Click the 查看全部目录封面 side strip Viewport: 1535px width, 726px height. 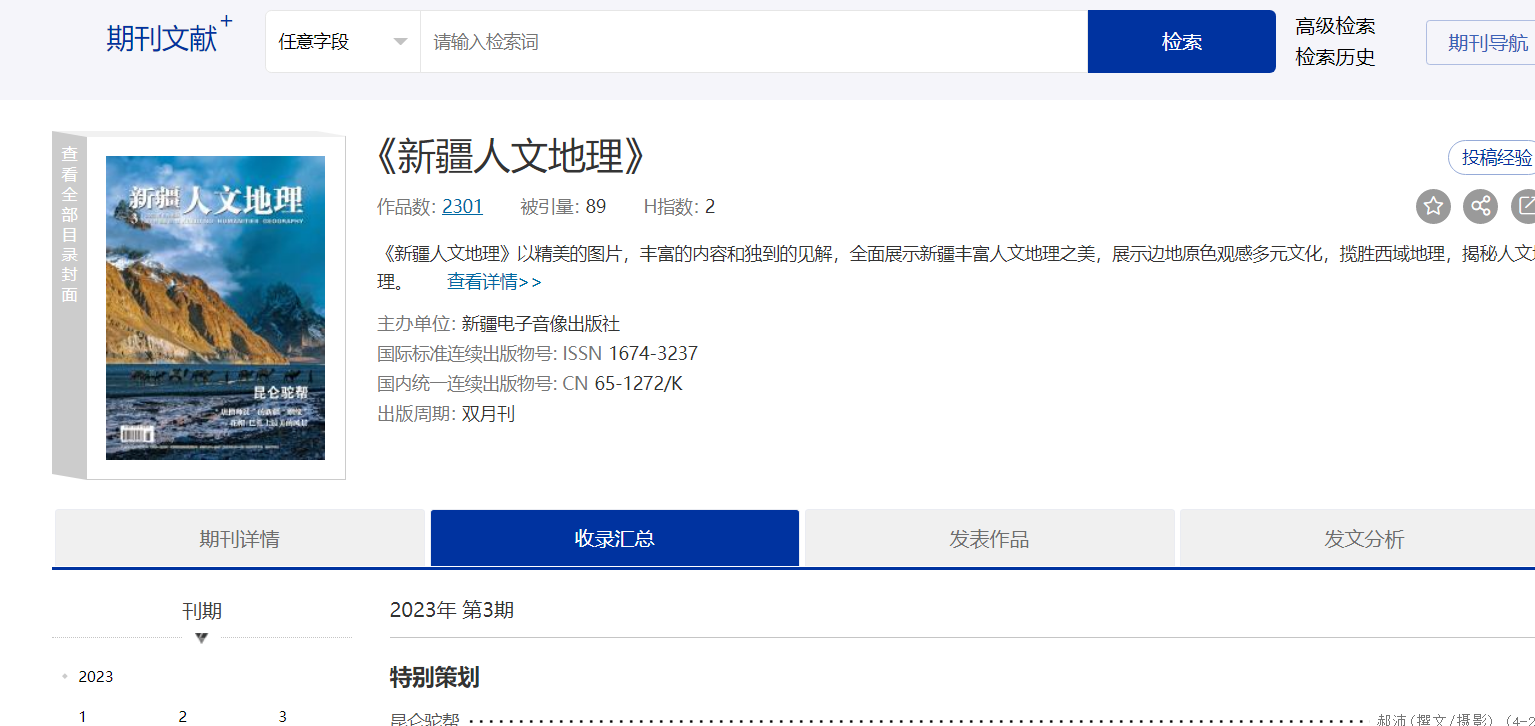69,305
